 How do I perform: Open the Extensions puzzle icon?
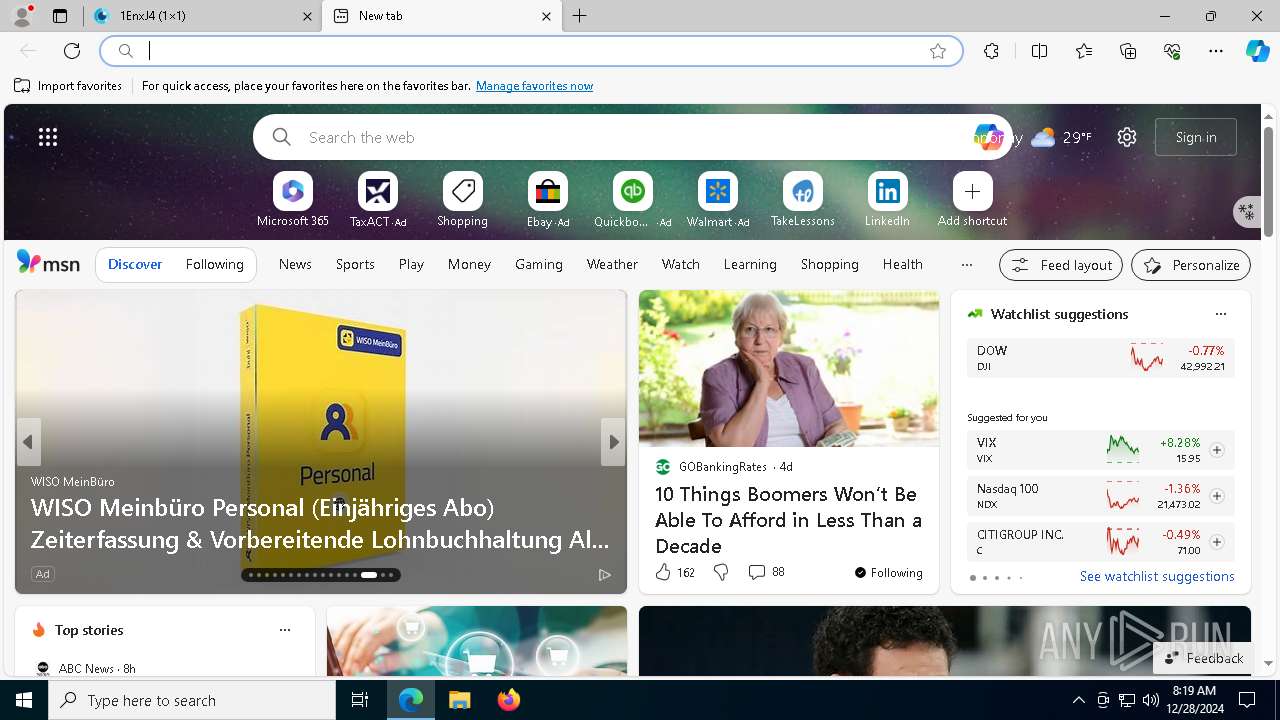tap(991, 51)
